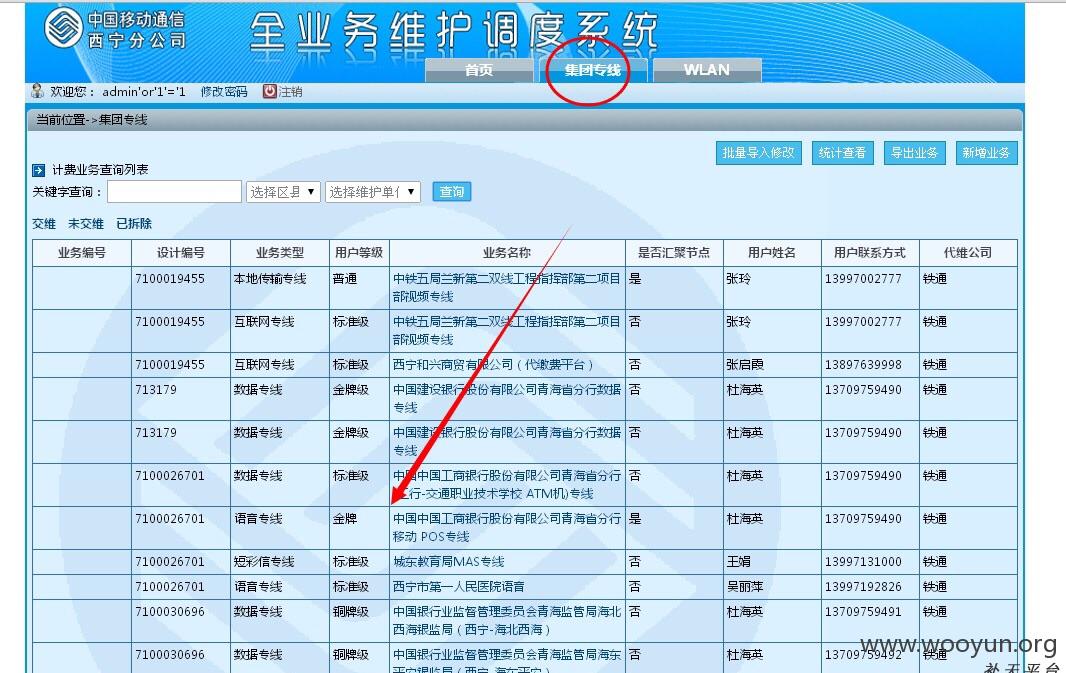Select the 未交维 filter link

point(86,224)
